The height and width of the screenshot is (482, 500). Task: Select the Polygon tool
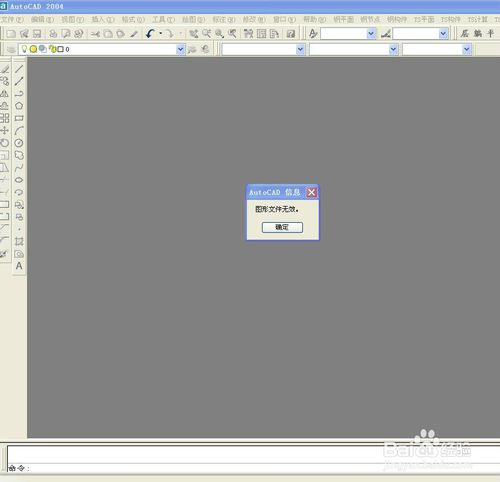pyautogui.click(x=19, y=106)
